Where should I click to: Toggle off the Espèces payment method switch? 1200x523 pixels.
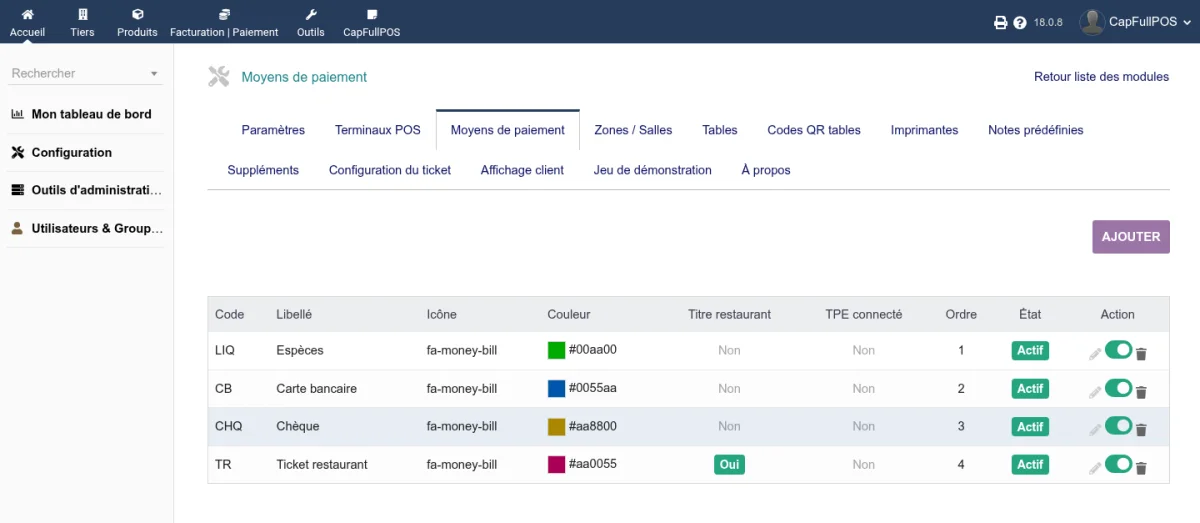tap(1118, 349)
